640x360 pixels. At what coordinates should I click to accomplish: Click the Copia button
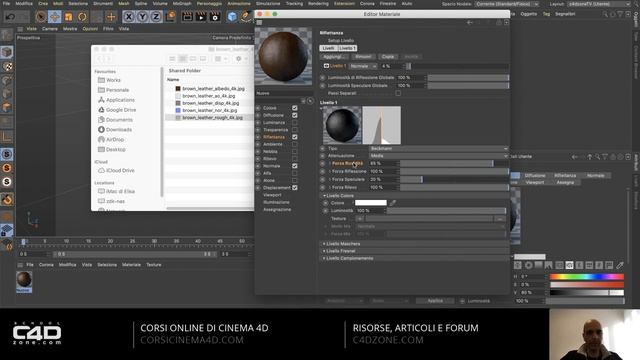388,57
